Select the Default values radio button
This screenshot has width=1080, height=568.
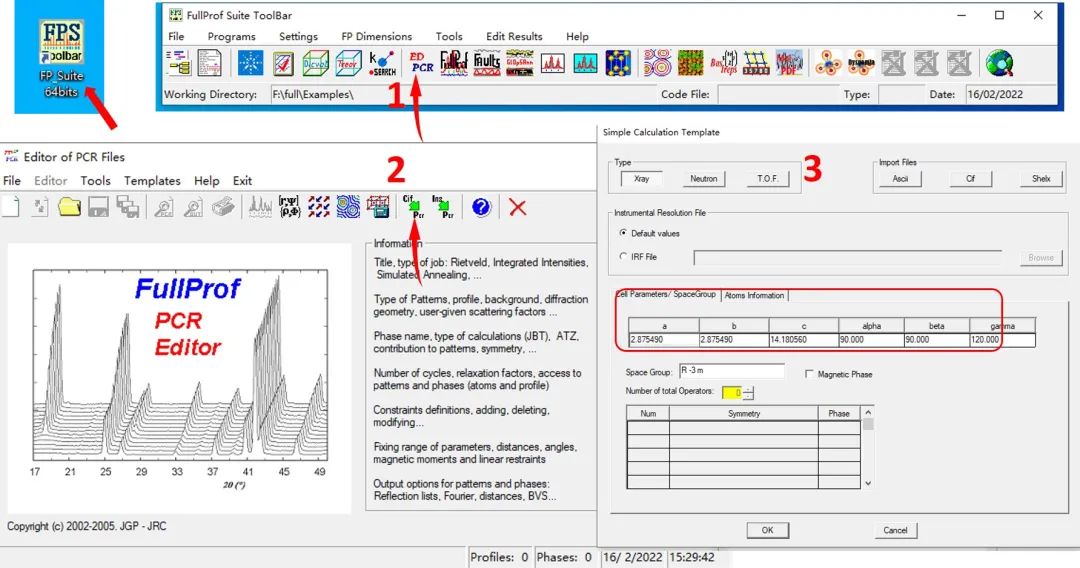[x=625, y=233]
